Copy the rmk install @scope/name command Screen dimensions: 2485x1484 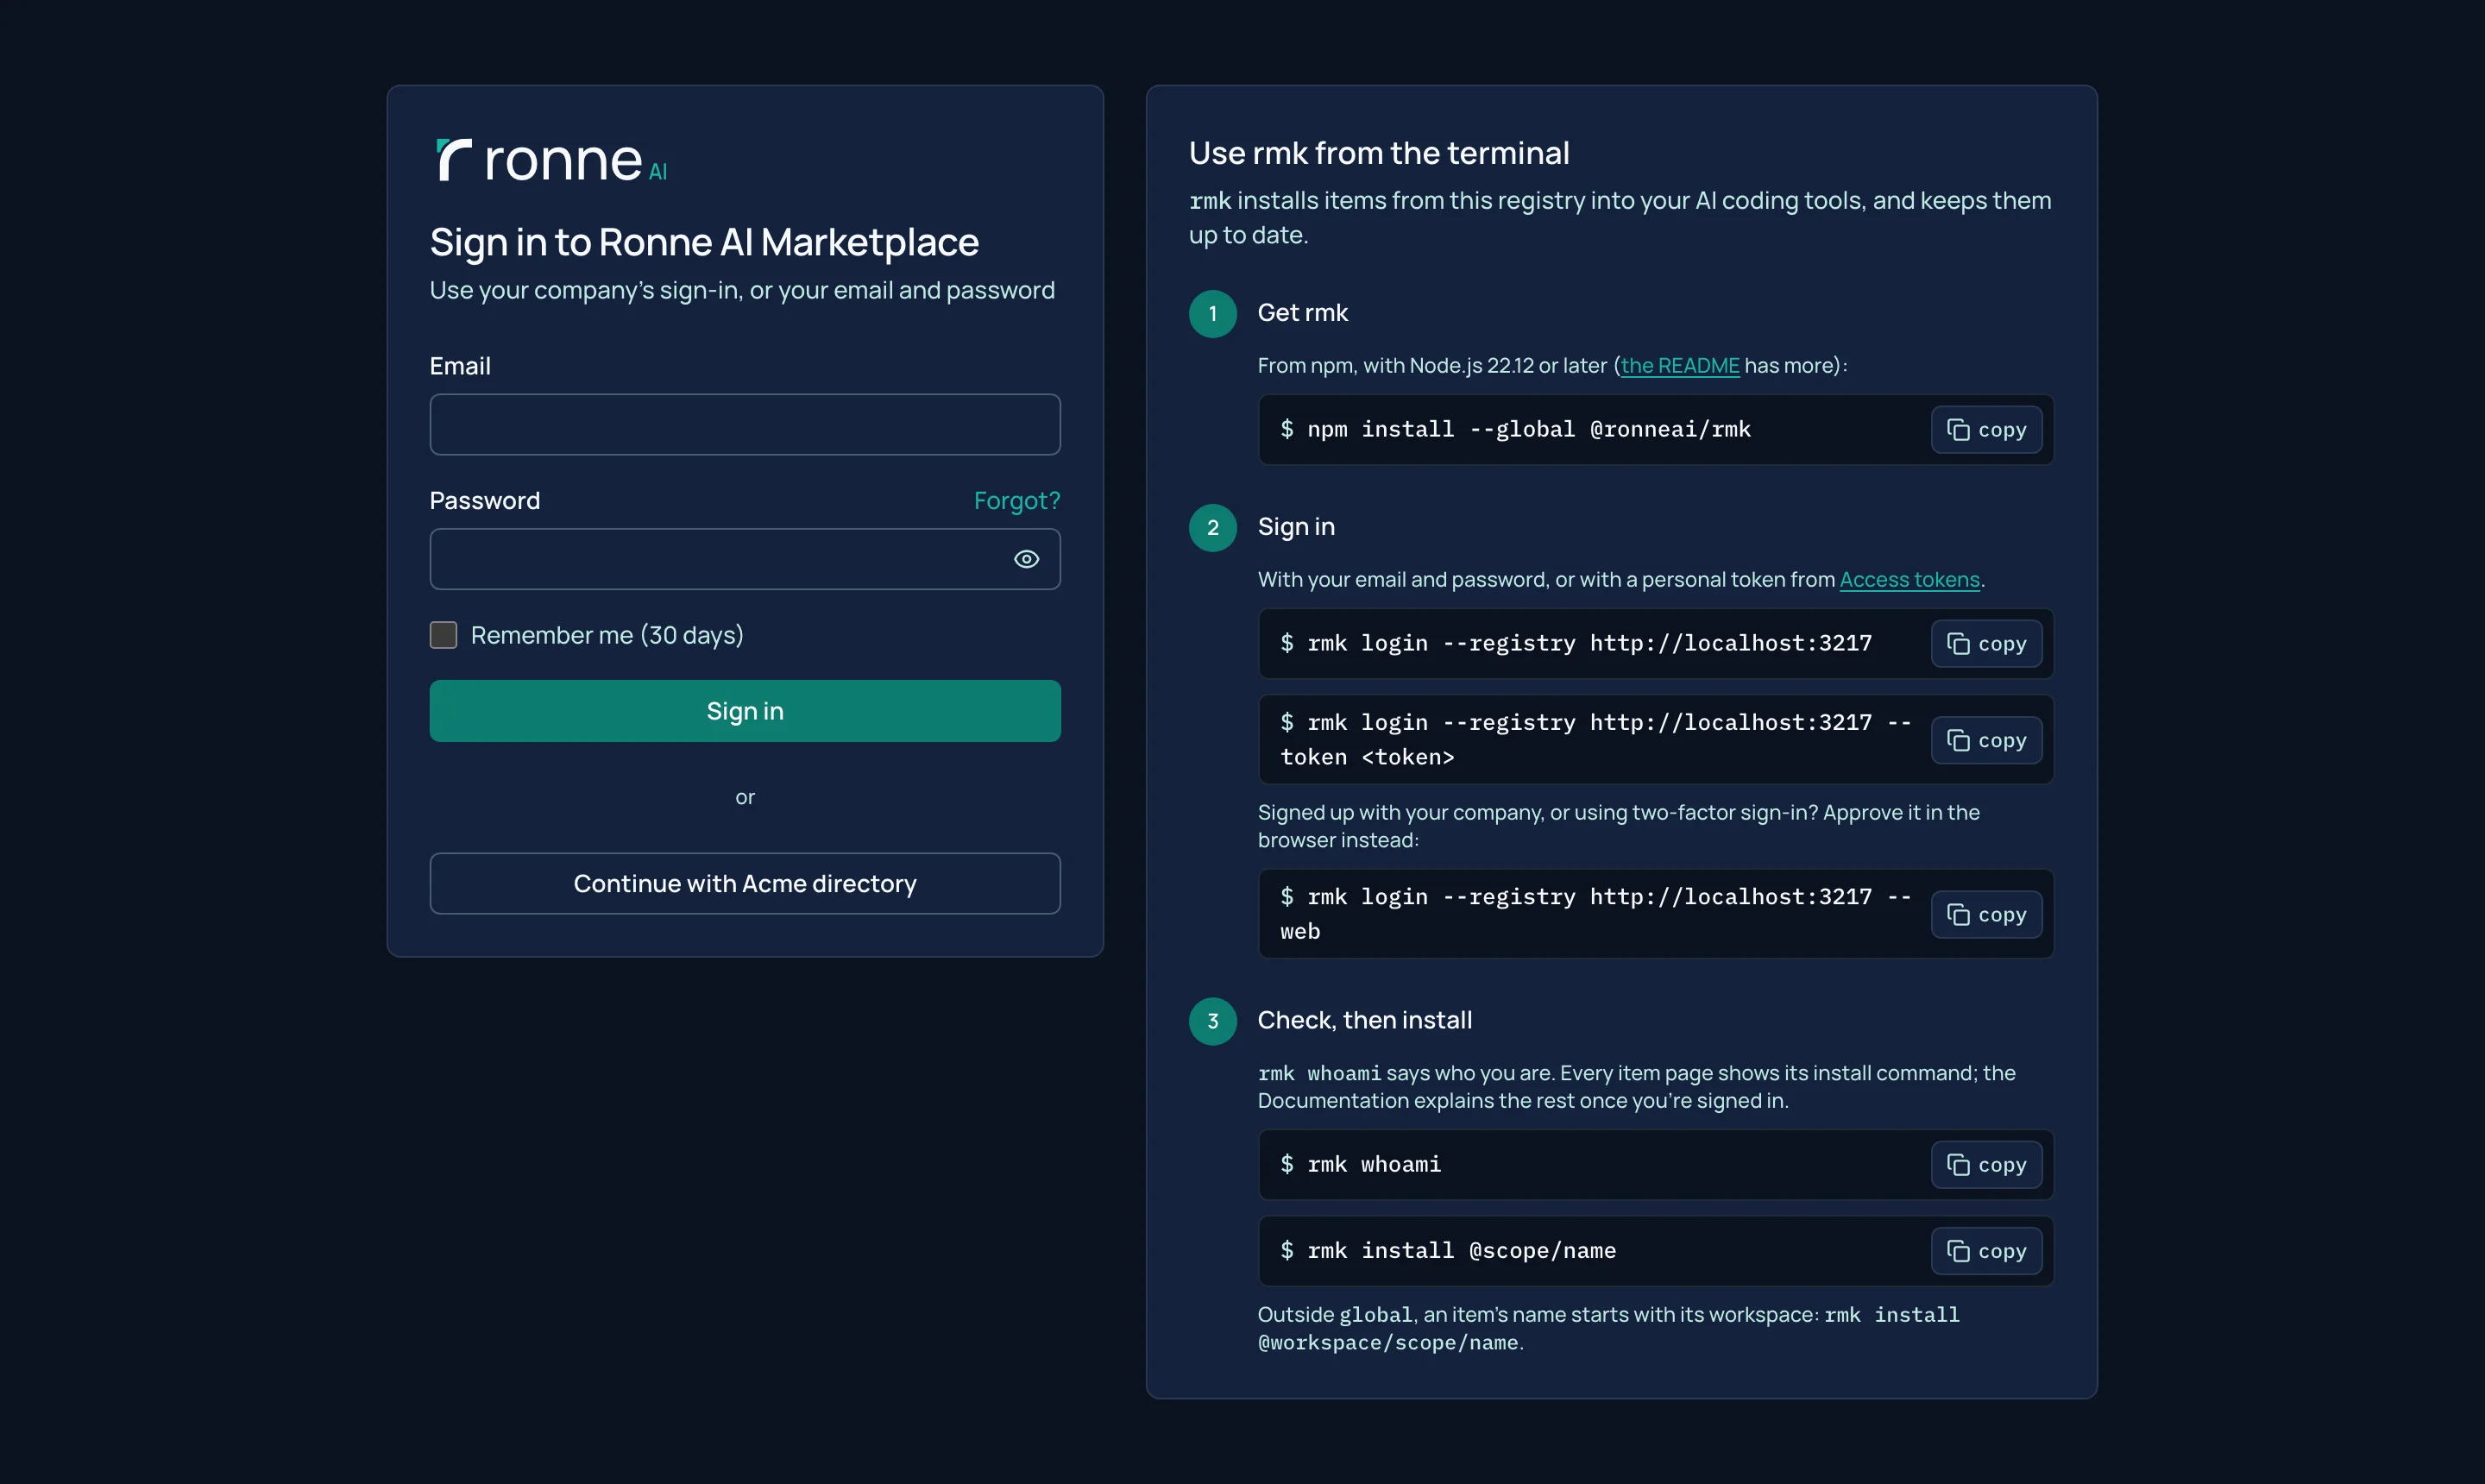(1986, 1251)
